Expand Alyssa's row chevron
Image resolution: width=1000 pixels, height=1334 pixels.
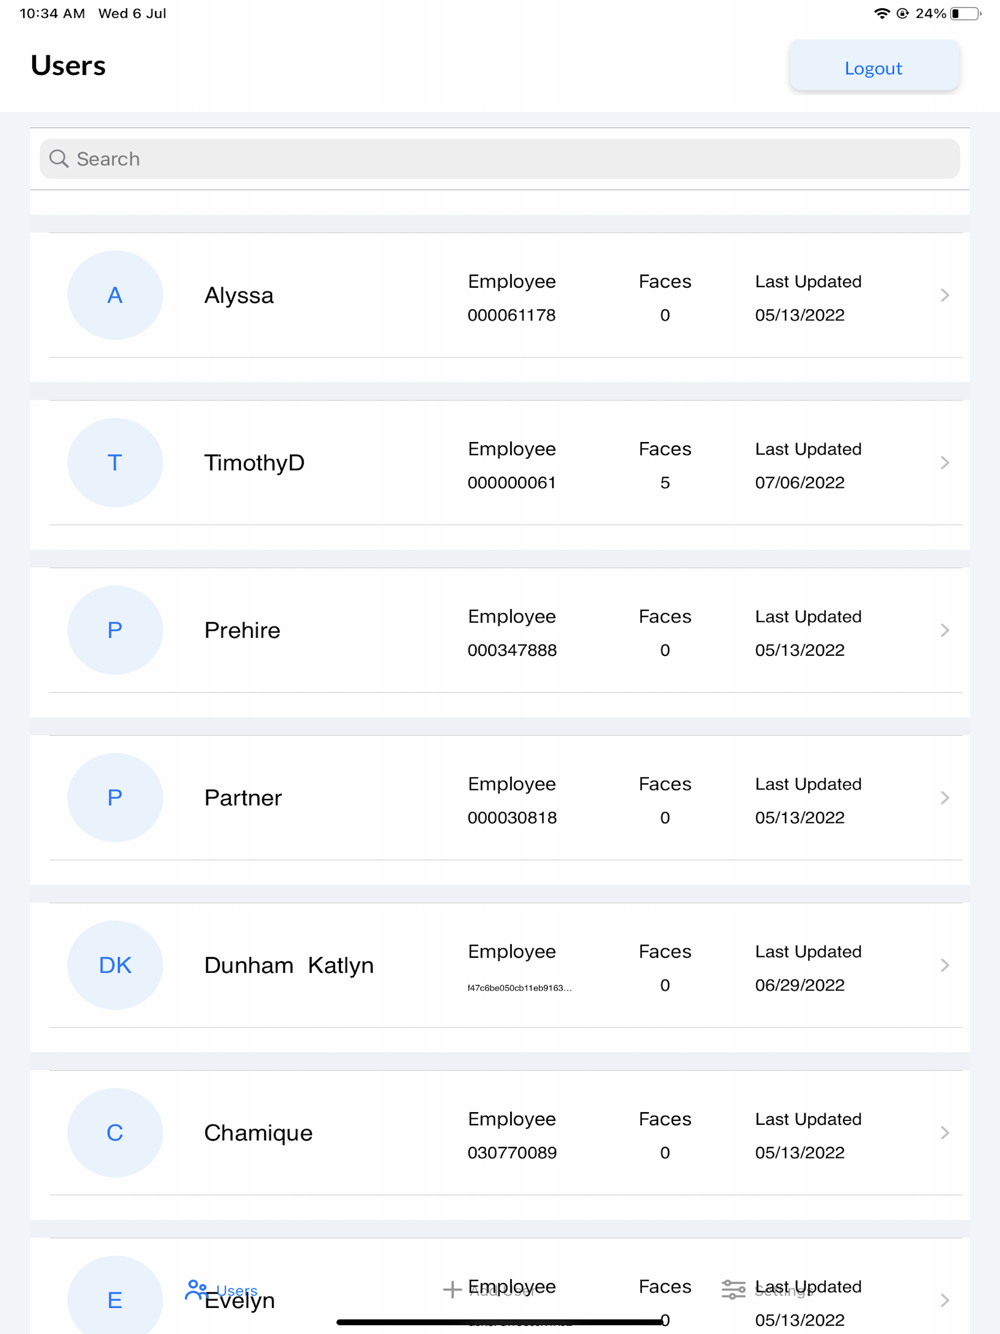(x=945, y=295)
